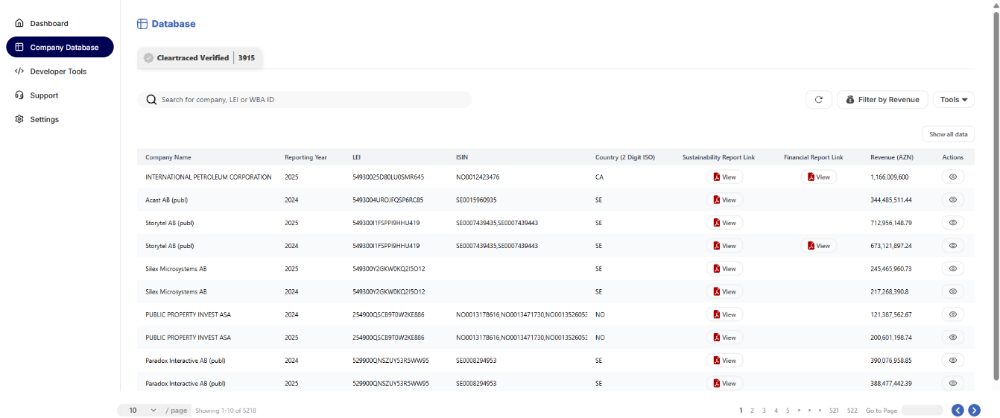1000x418 pixels.
Task: Click the Go to Page input box
Action: 922,410
